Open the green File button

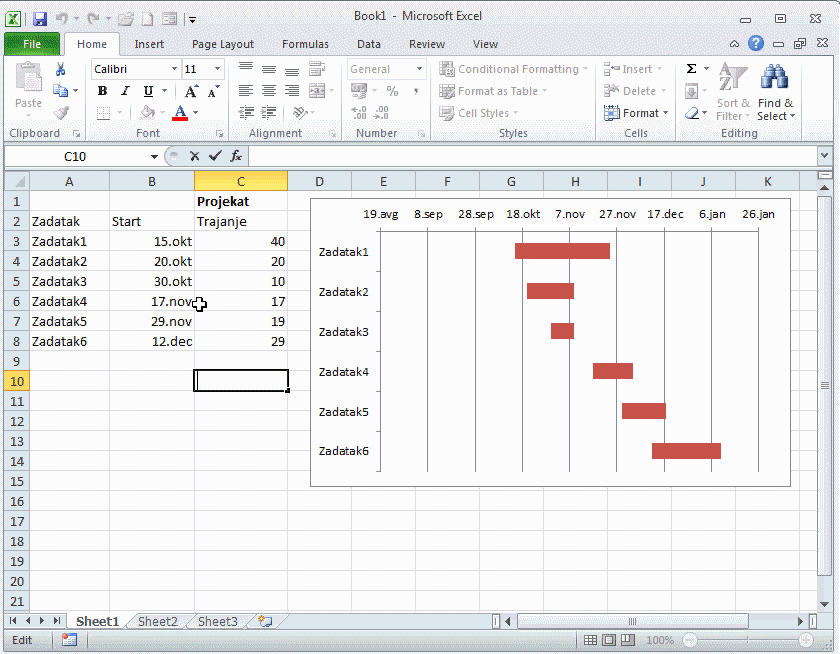32,44
